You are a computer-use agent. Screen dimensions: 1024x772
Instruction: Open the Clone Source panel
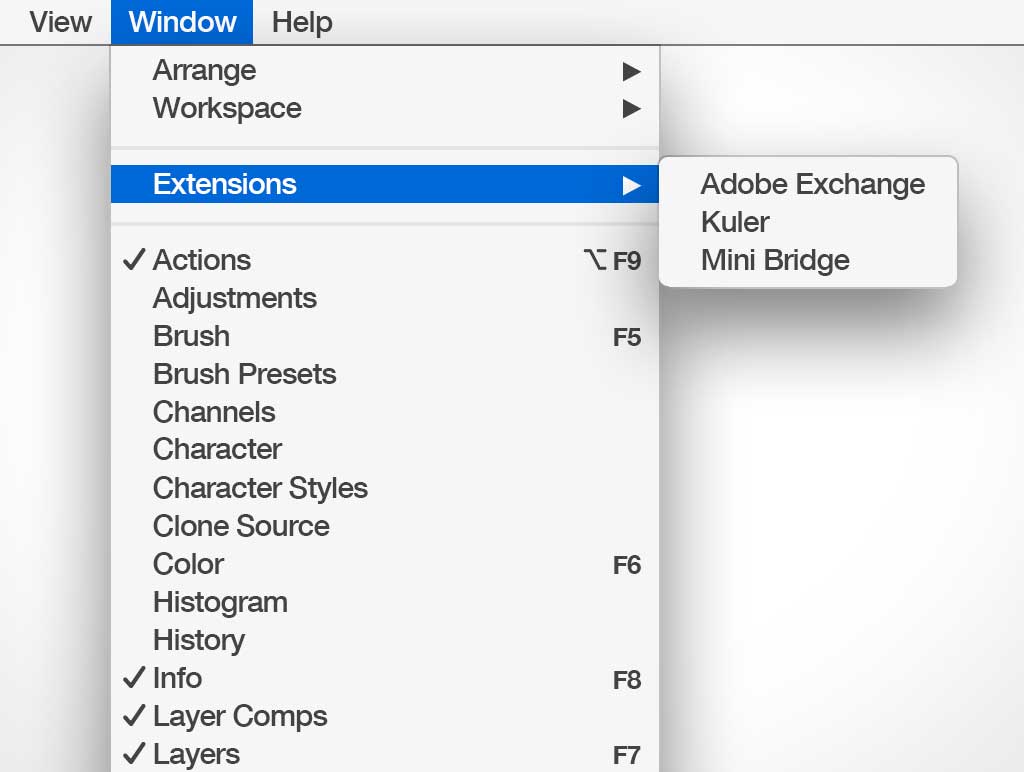(x=241, y=527)
